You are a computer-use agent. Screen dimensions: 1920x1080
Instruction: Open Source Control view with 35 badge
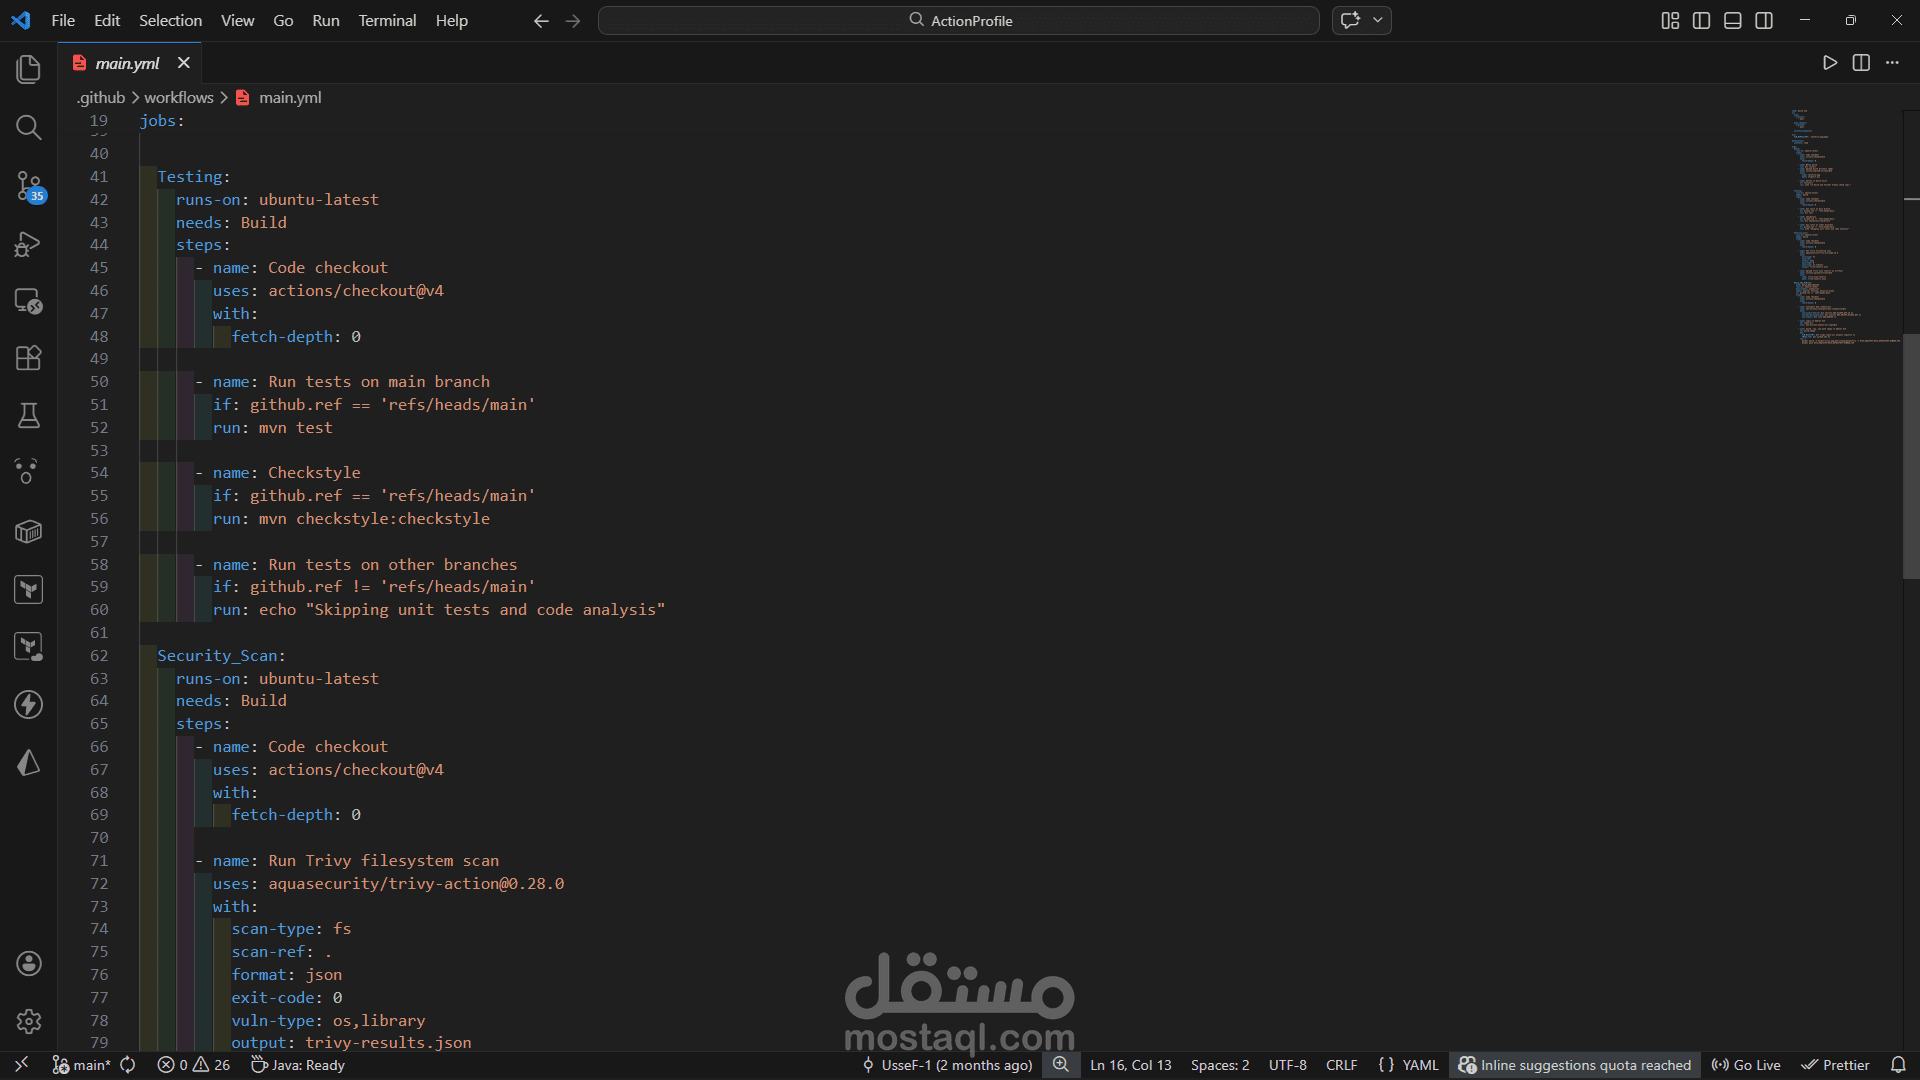click(28, 185)
